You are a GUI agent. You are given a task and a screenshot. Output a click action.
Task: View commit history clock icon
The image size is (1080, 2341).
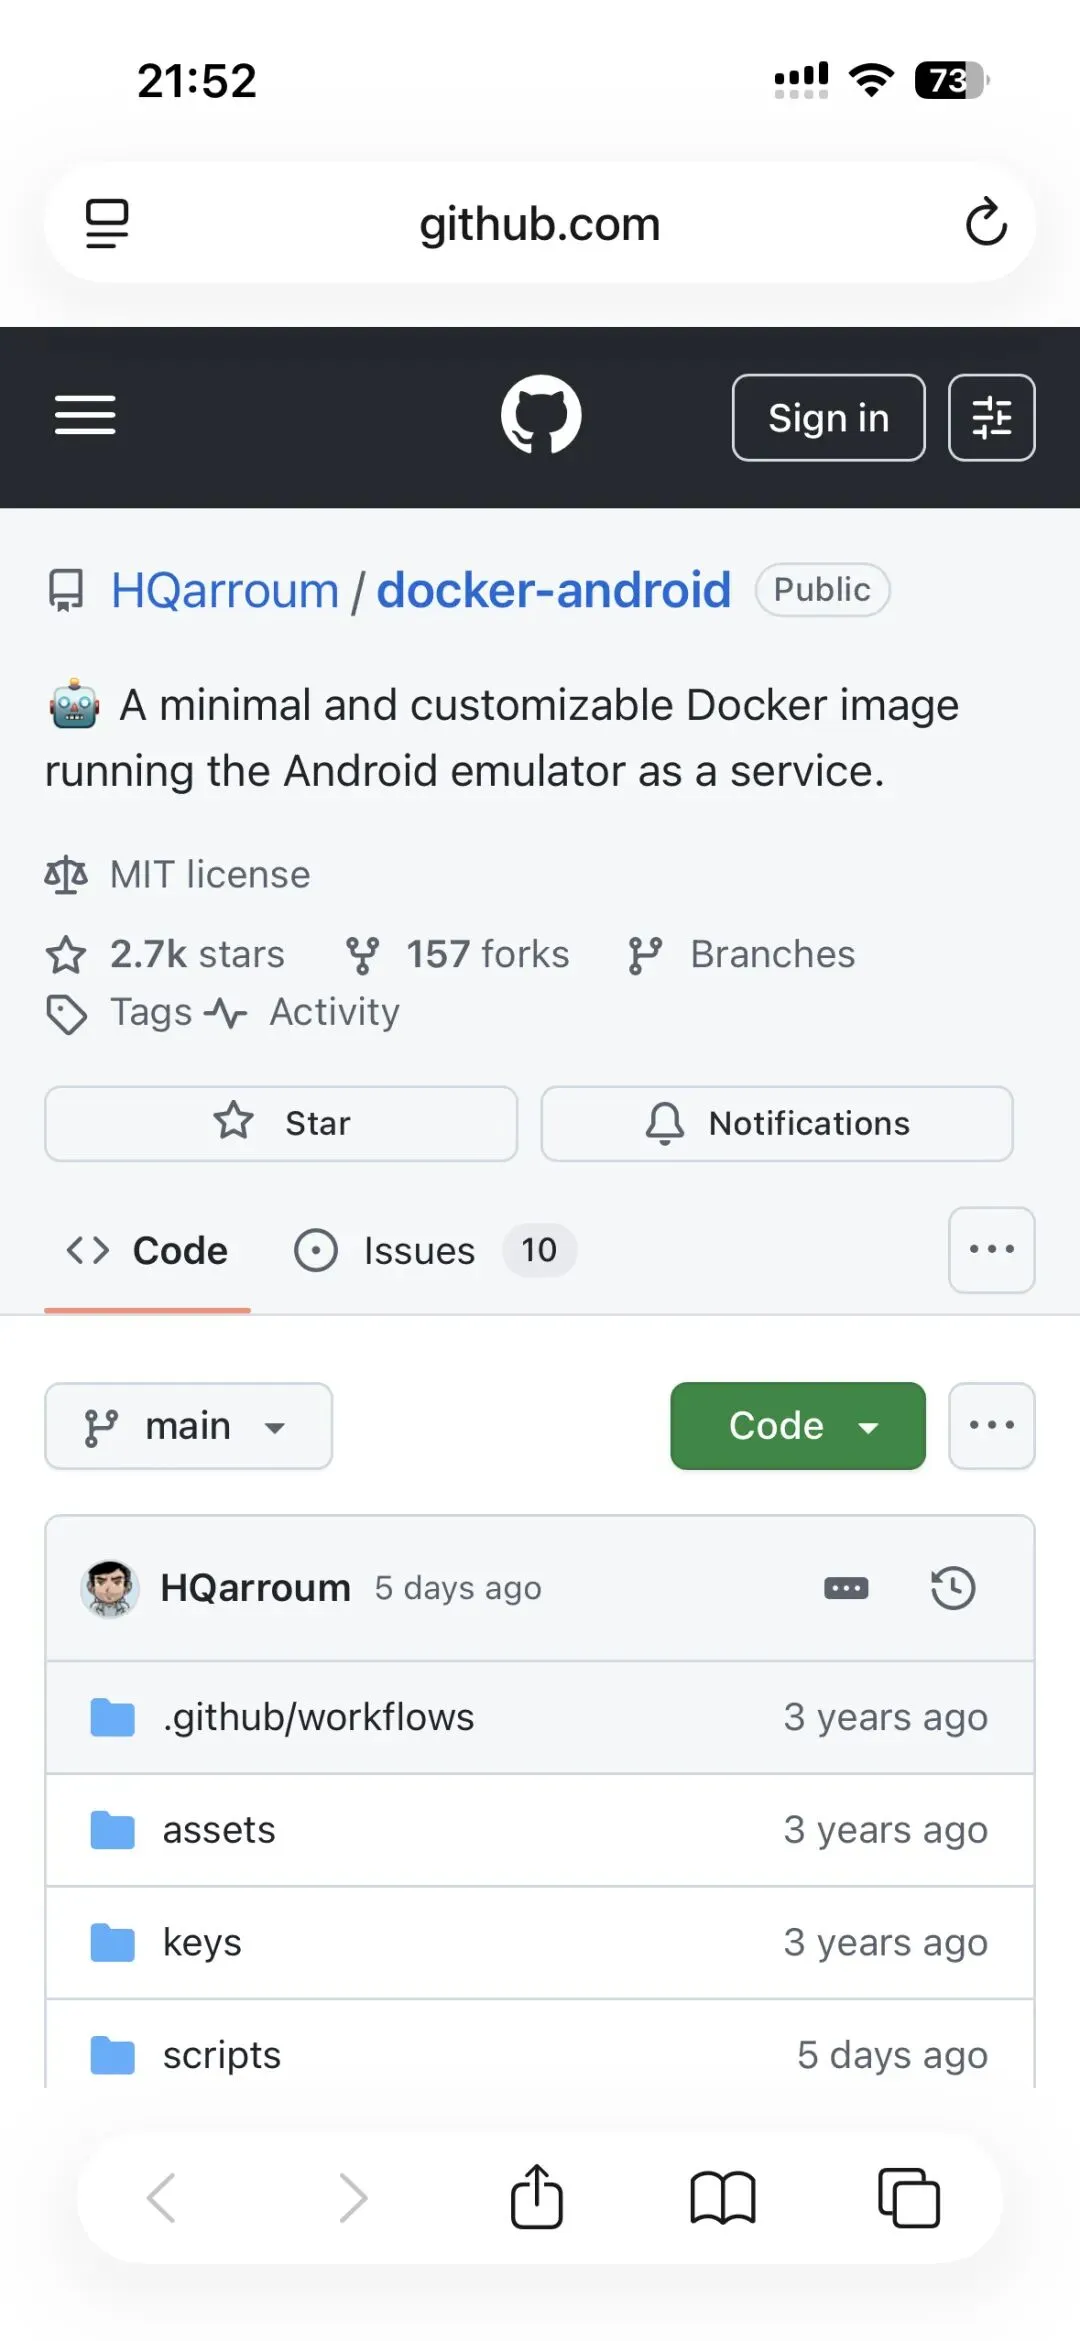pos(953,1588)
